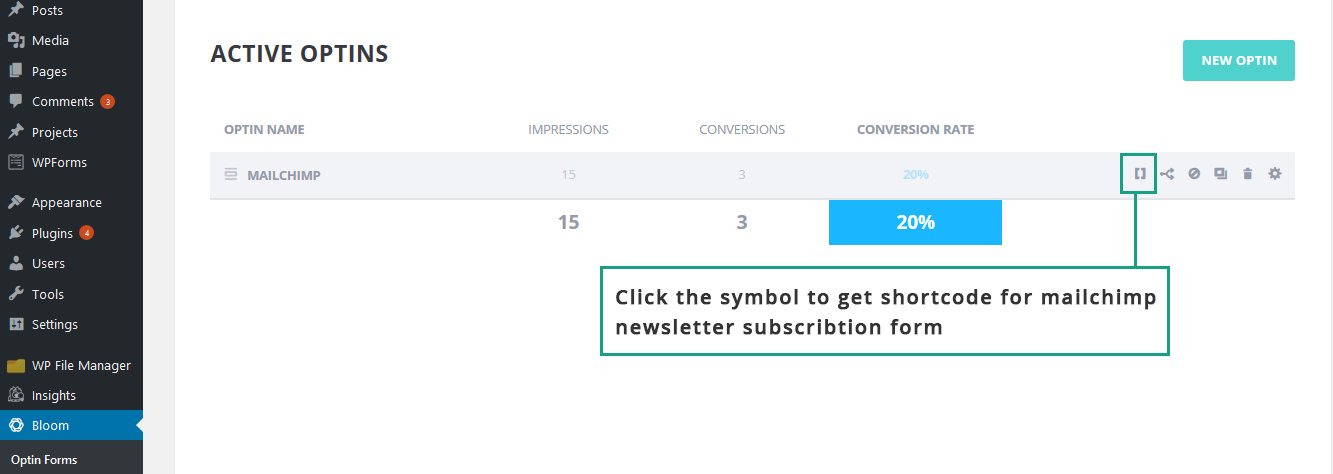Get shortcode for the MailChimp optin
The image size is (1333, 474).
tap(1139, 174)
